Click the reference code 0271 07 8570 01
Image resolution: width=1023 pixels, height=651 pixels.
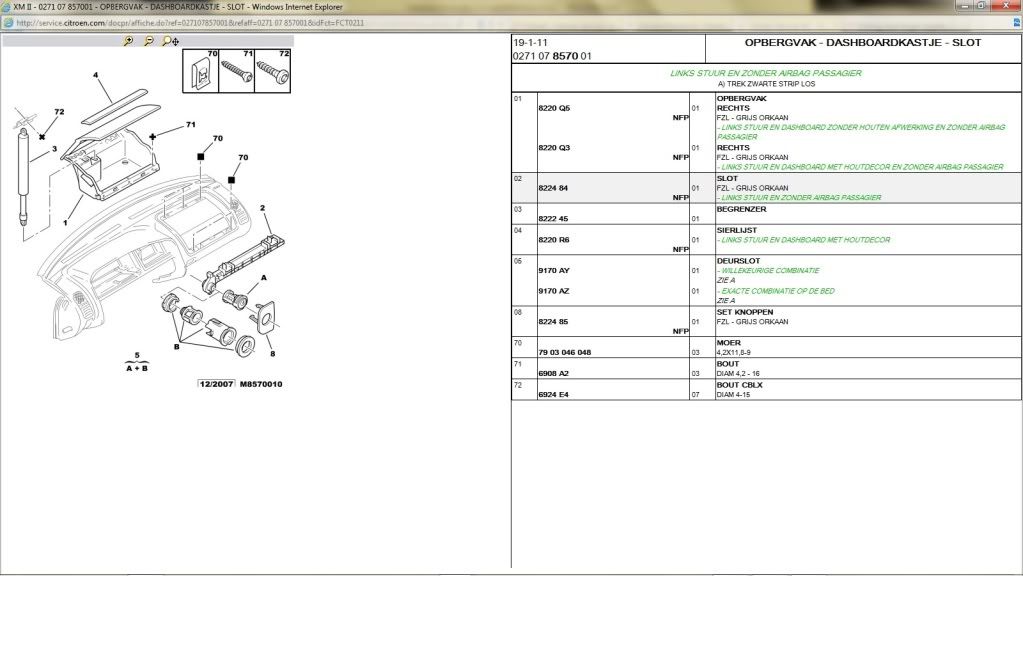(x=552, y=56)
